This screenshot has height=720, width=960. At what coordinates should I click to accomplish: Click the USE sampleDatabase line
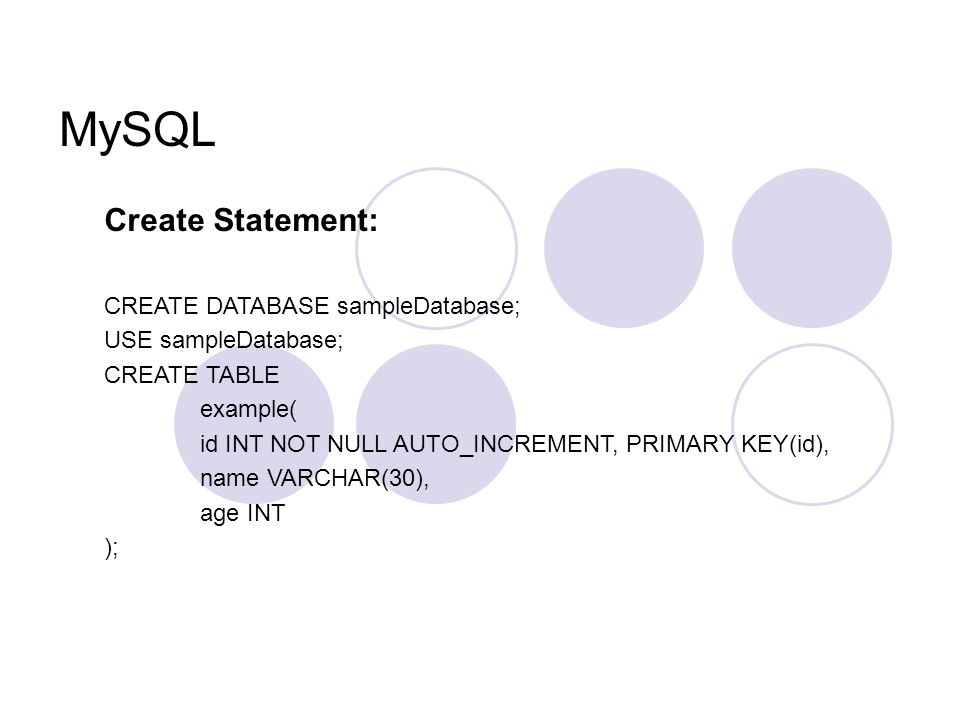(223, 340)
